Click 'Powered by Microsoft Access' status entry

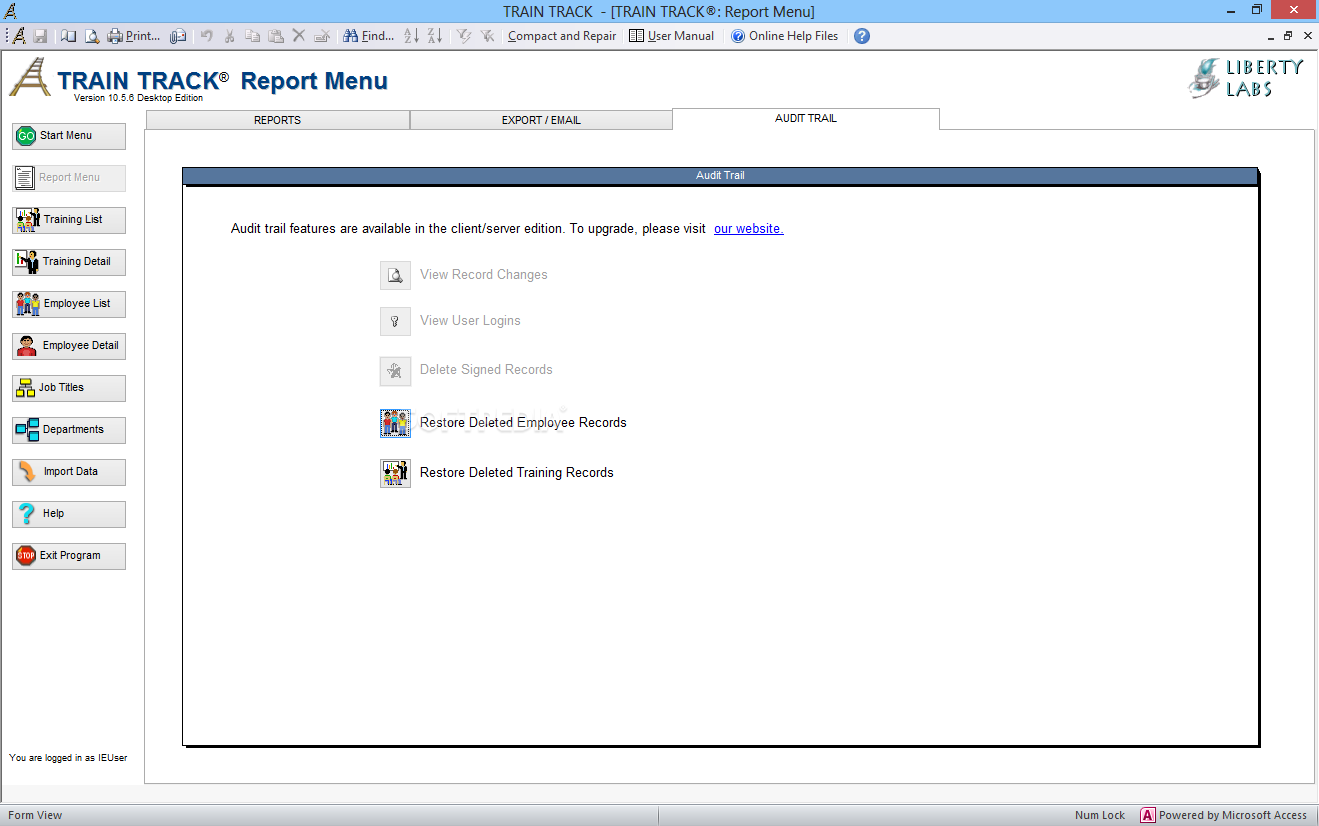tap(1224, 815)
